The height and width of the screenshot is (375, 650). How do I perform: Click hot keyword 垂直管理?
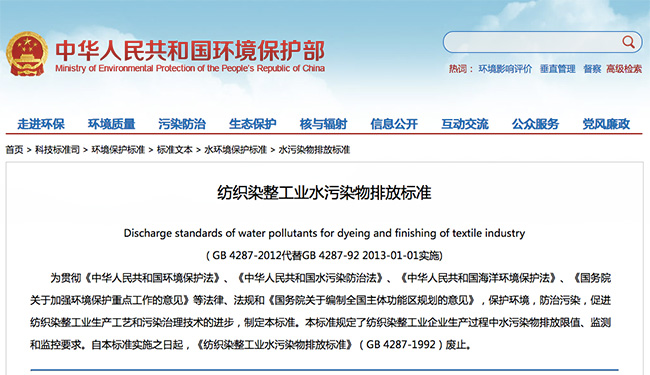(x=558, y=69)
